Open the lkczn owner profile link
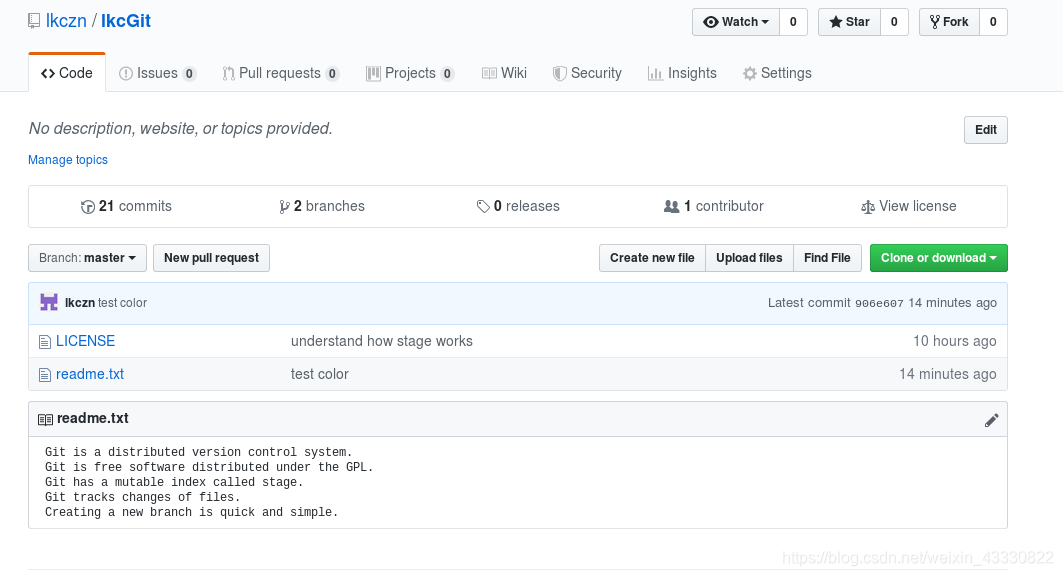Image resolution: width=1063 pixels, height=576 pixels. coord(66,21)
